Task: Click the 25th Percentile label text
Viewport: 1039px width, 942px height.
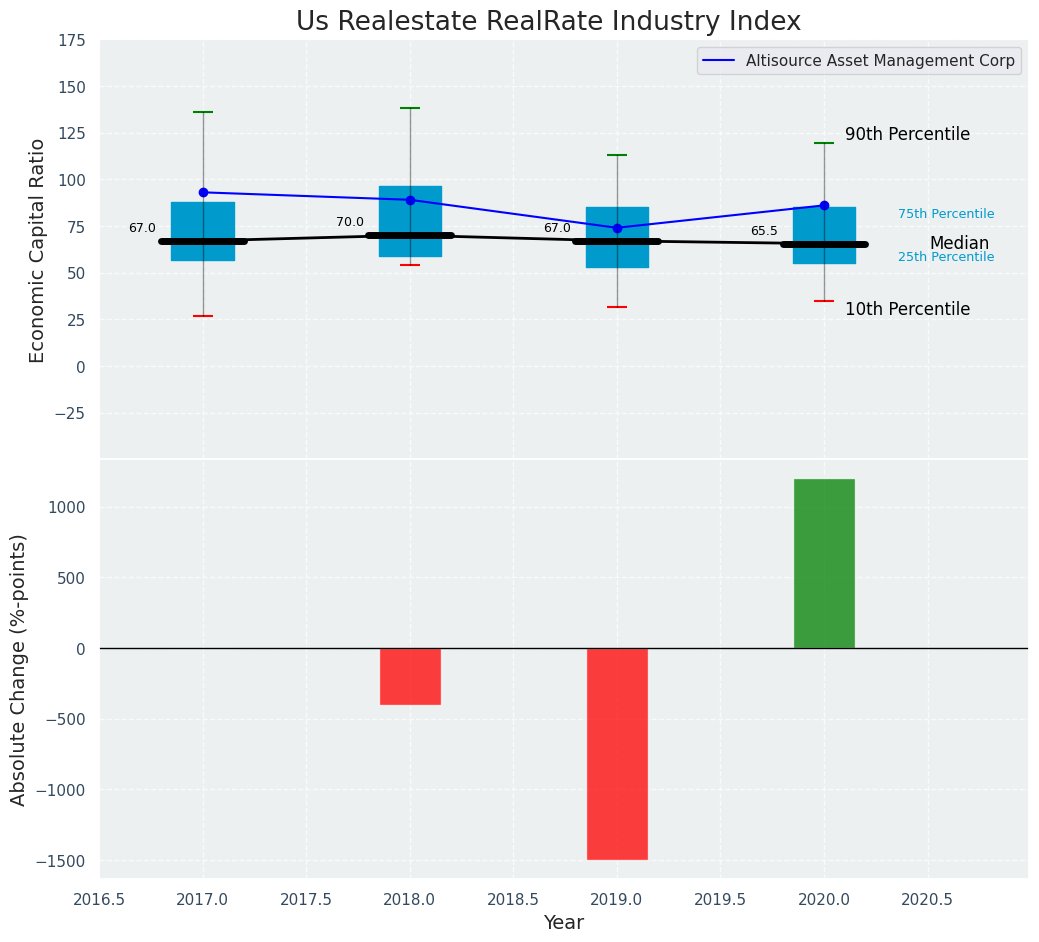Action: 945,257
